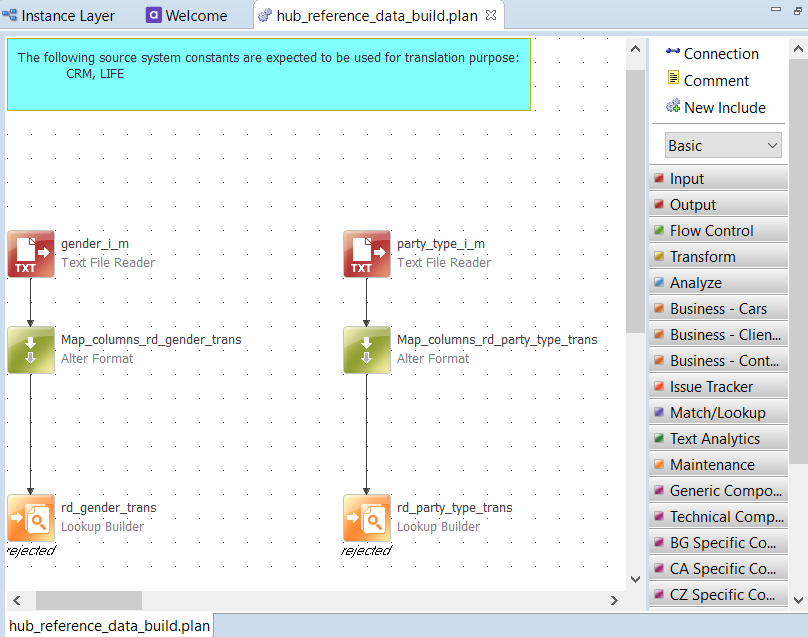808x637 pixels.
Task: Expand the Input palette drawer
Action: pyautogui.click(x=718, y=179)
